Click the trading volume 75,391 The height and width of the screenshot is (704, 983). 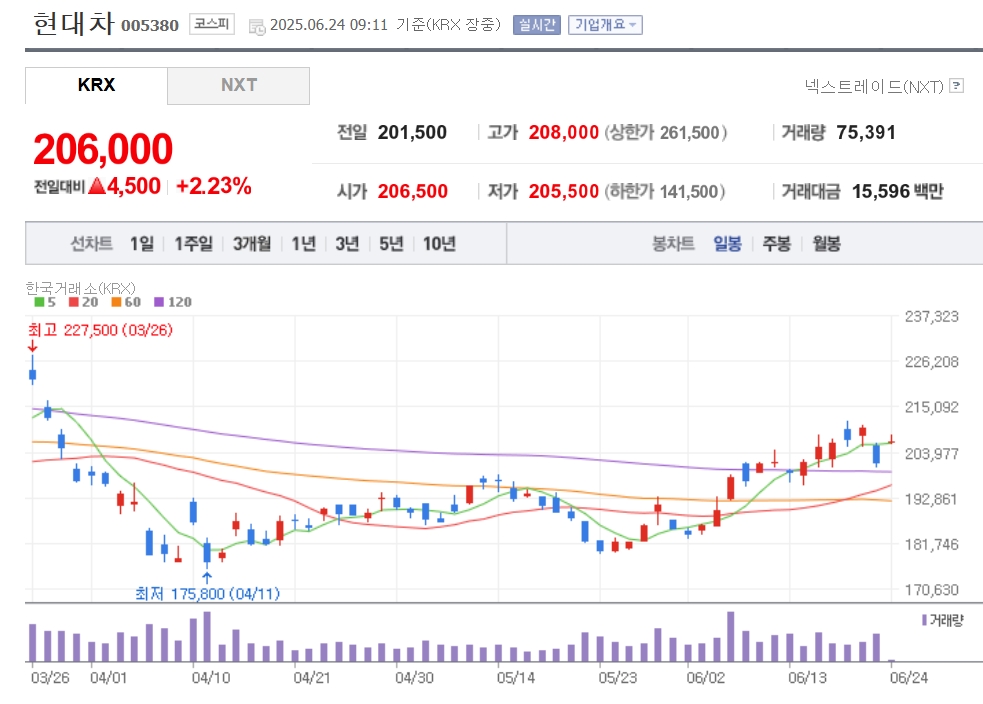pyautogui.click(x=866, y=132)
